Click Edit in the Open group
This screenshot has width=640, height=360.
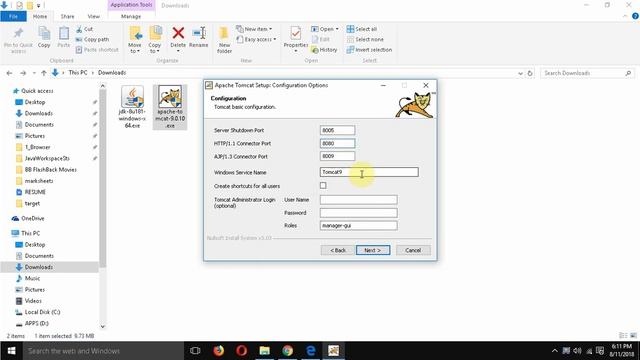321,40
